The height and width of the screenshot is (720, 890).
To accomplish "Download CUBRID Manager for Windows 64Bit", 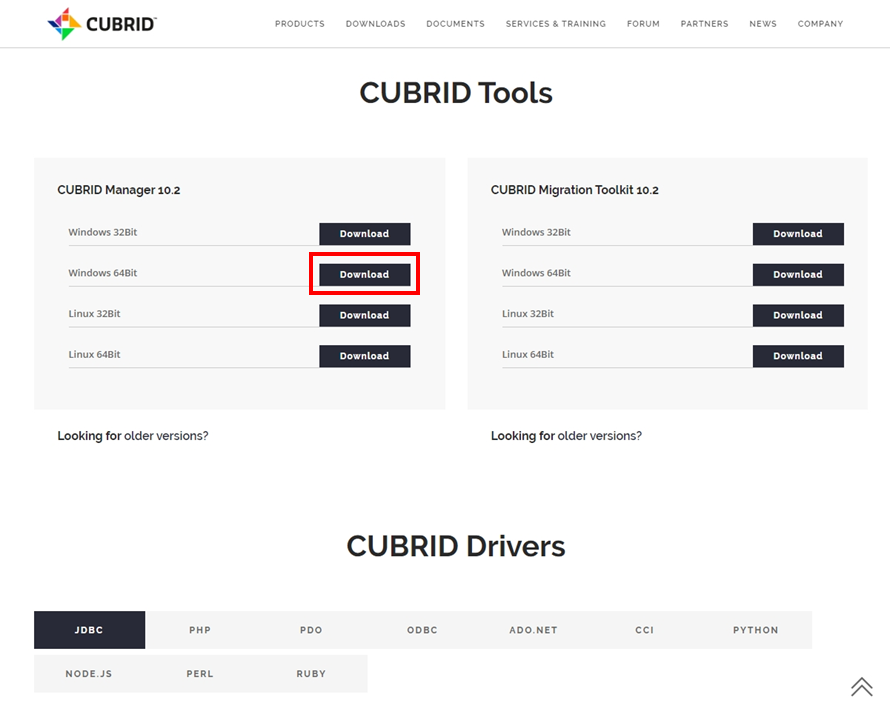I will point(364,275).
